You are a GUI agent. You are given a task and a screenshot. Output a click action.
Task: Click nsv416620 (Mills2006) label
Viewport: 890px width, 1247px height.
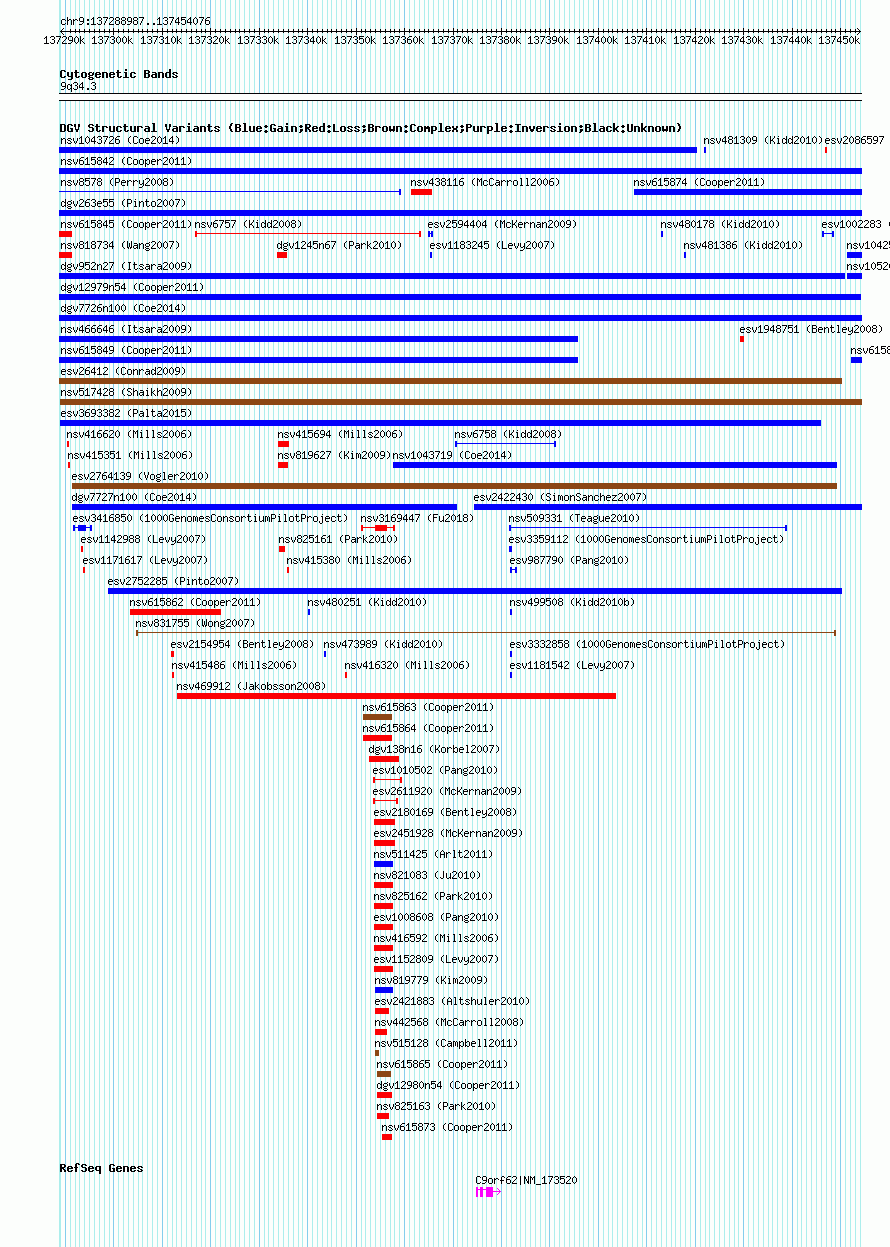click(x=129, y=434)
